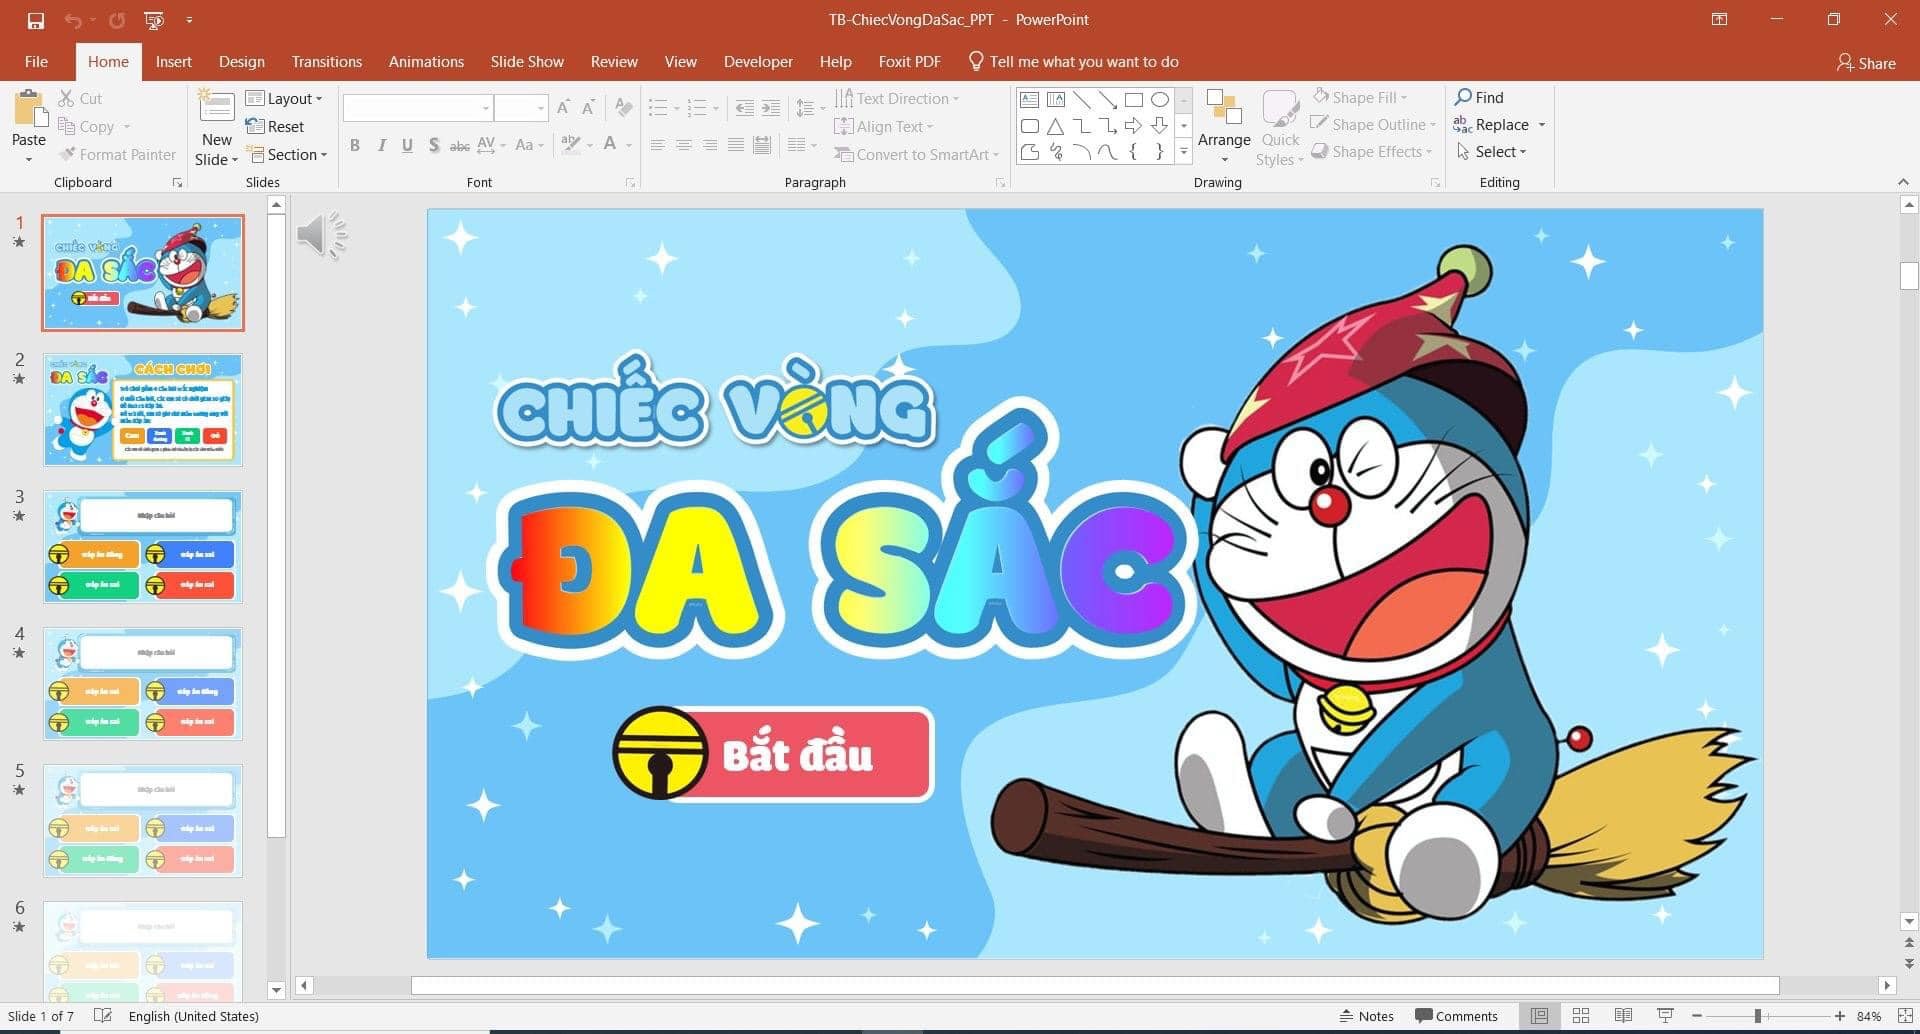The width and height of the screenshot is (1920, 1034).
Task: Expand the Layout dropdown
Action: 285,98
